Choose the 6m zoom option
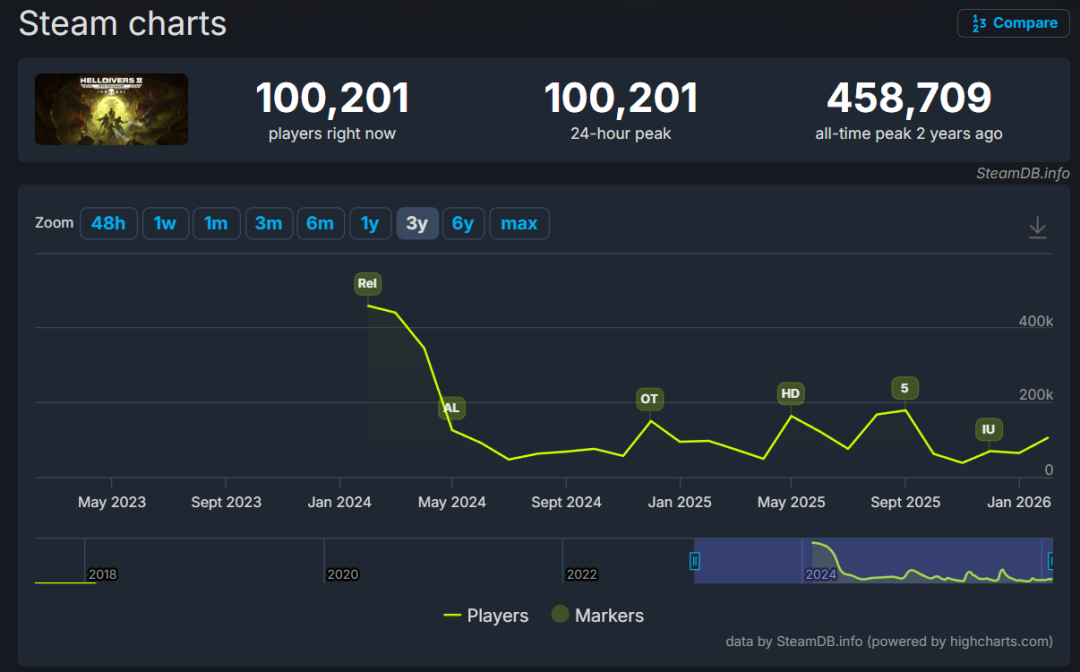The height and width of the screenshot is (672, 1080). 320,224
